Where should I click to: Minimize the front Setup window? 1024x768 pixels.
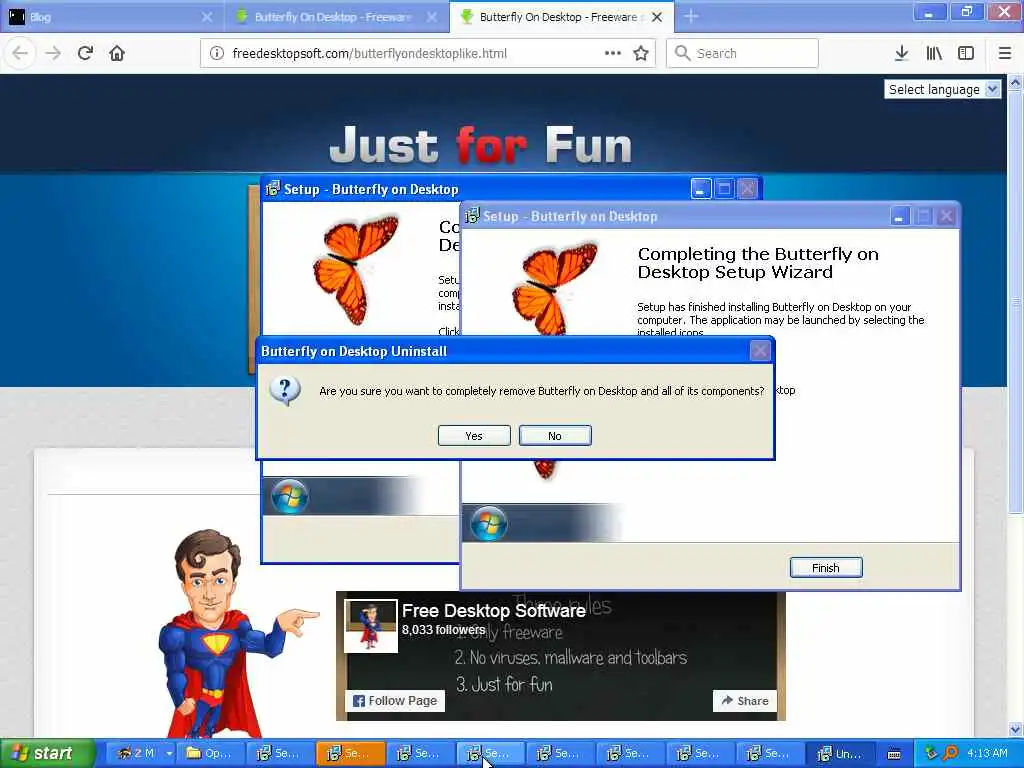900,216
